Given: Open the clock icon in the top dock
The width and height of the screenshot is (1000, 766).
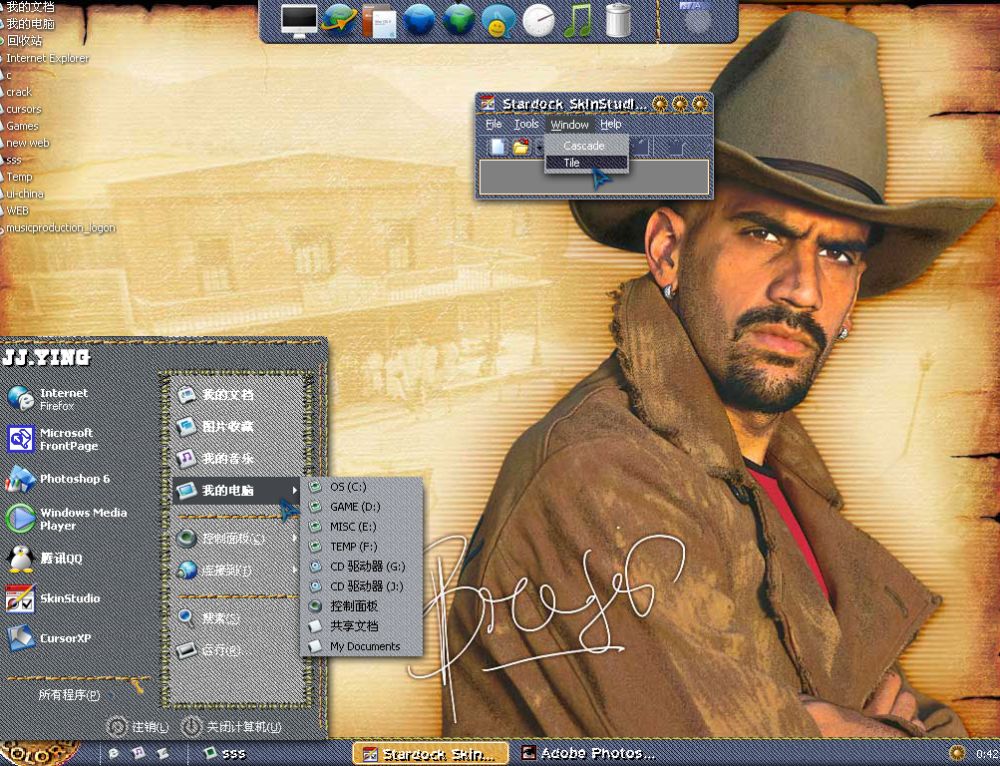Looking at the screenshot, I should point(538,20).
